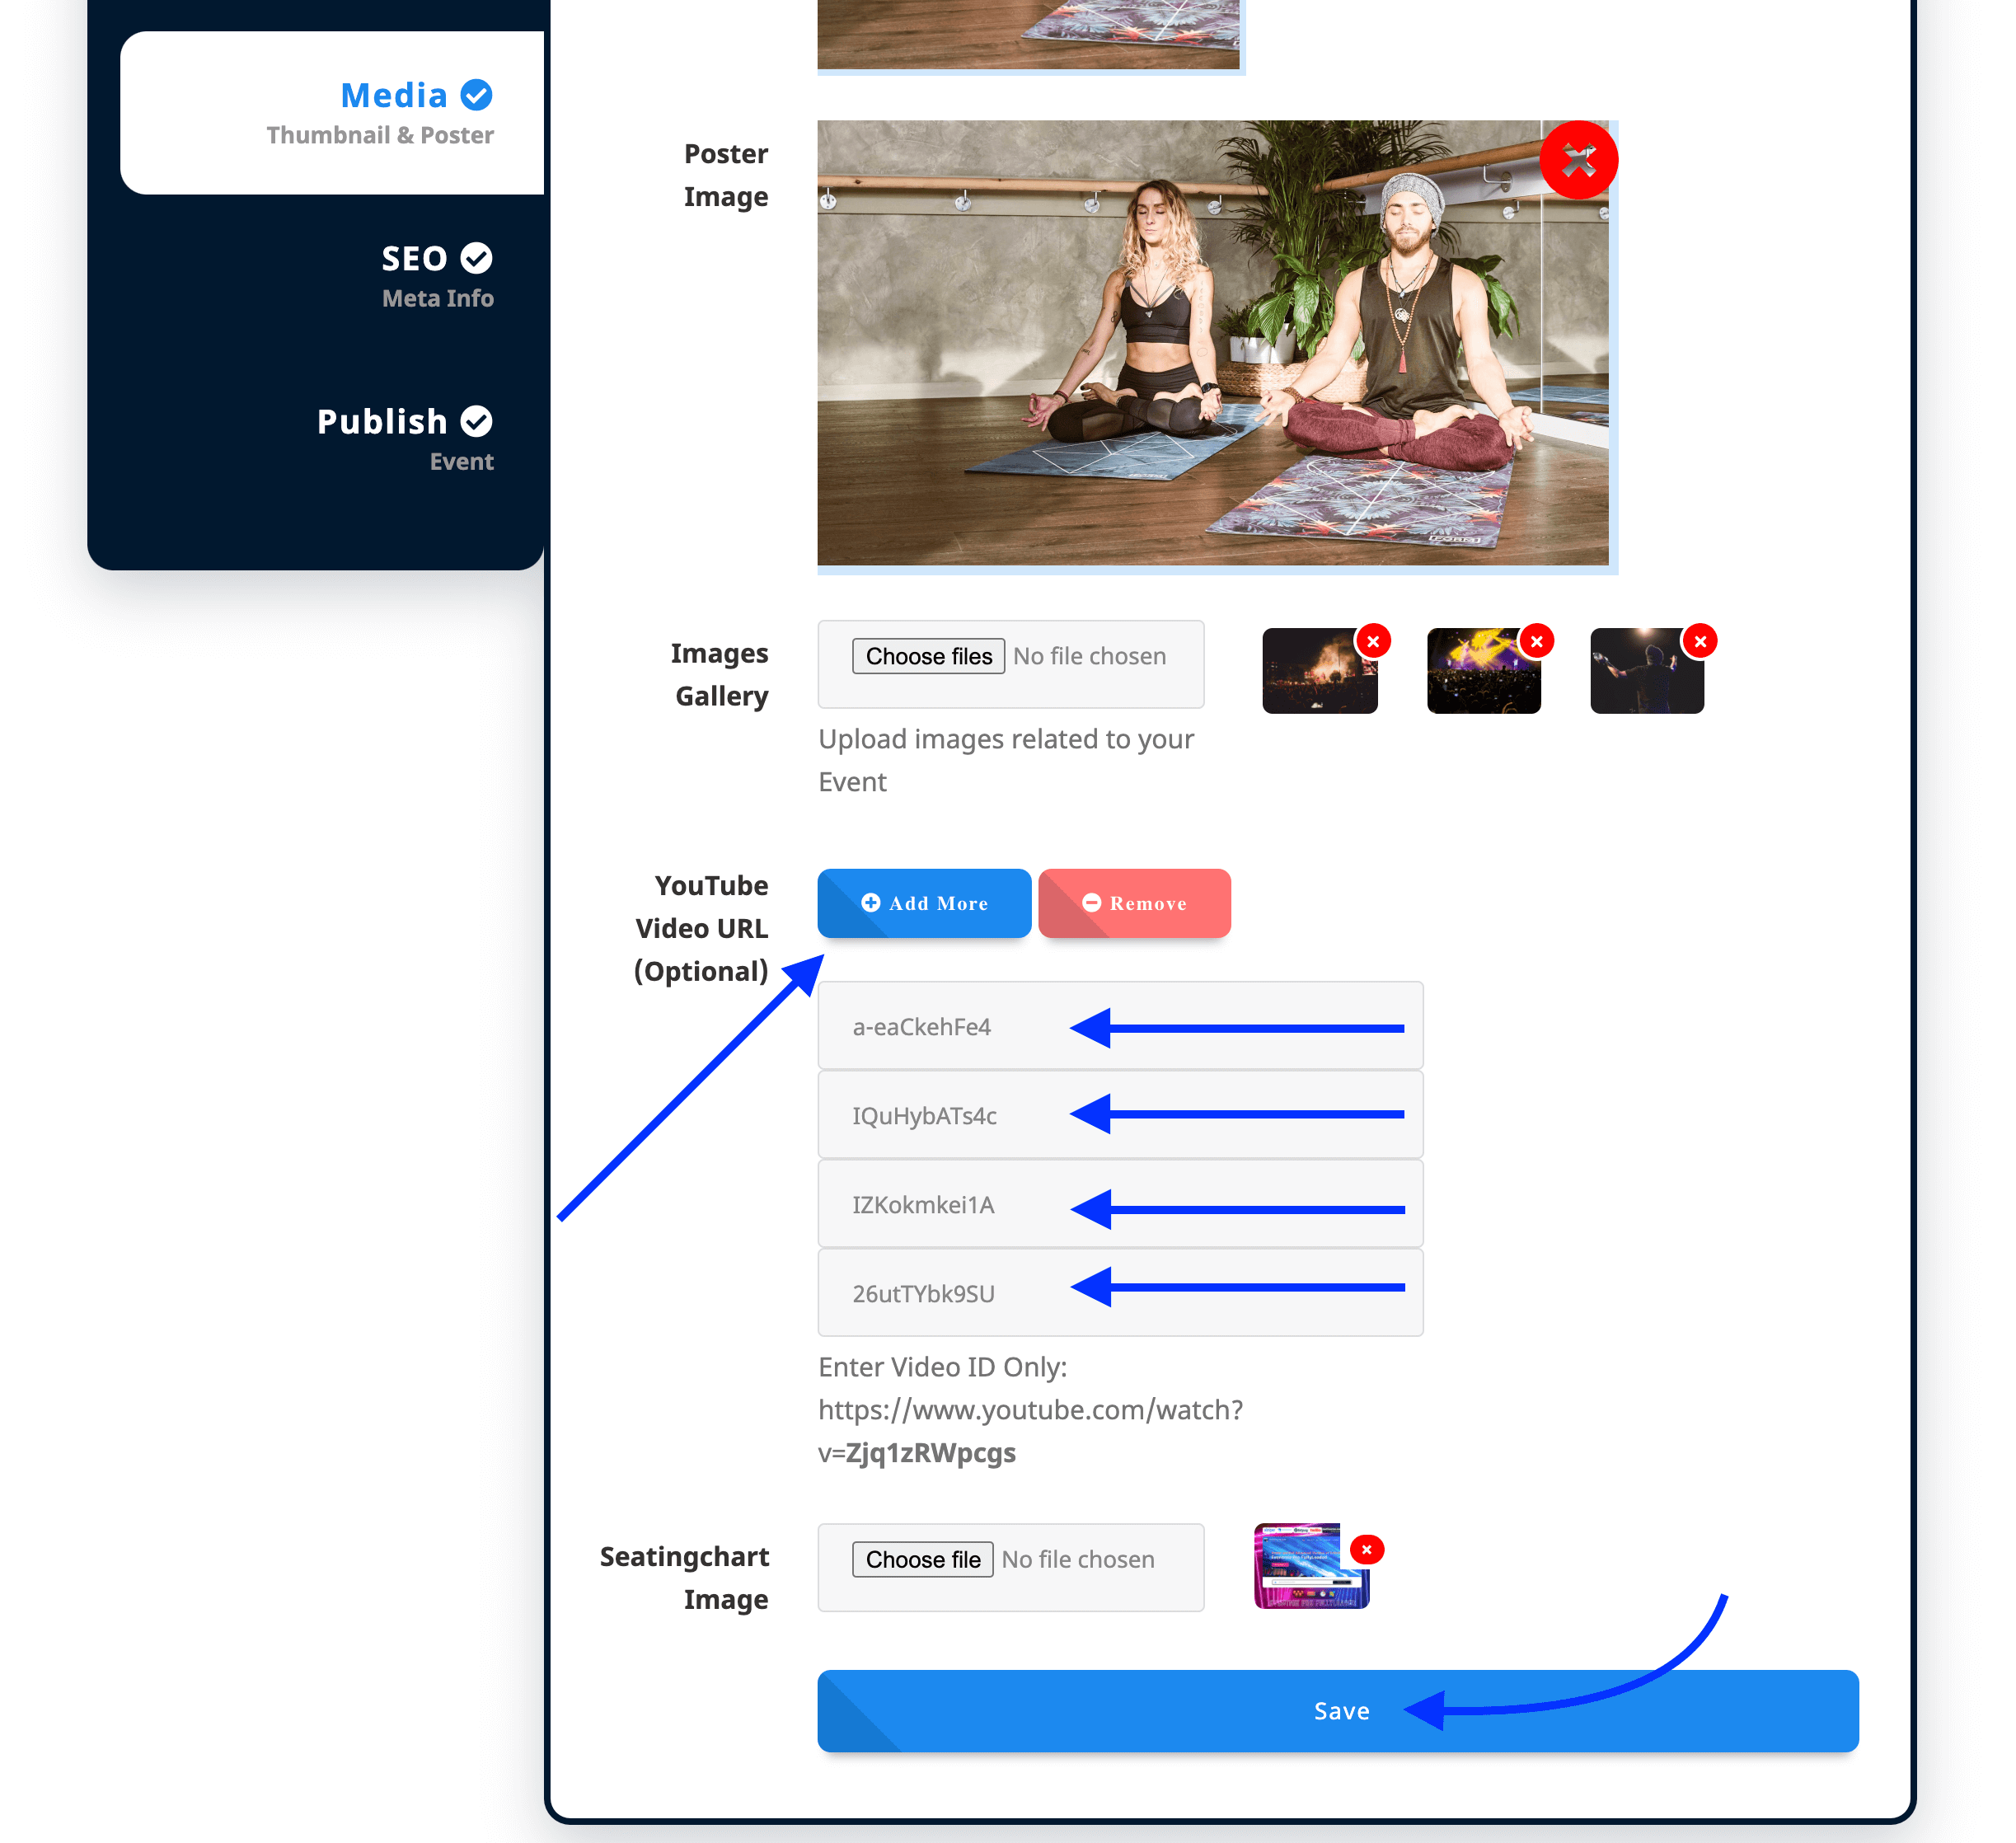Remove the Seatingchart image via its X icon
The image size is (2016, 1843).
tap(1366, 1549)
